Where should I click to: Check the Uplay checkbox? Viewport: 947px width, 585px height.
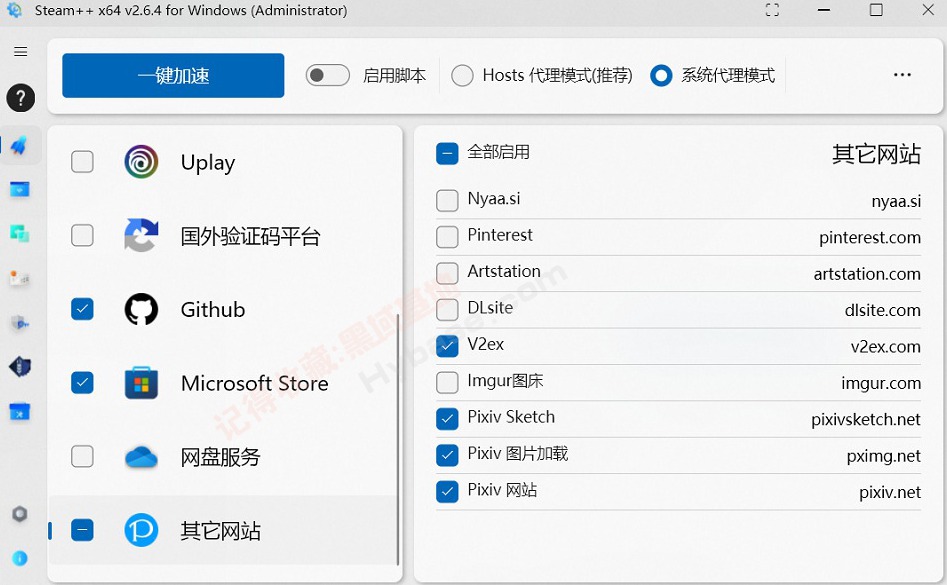[x=82, y=162]
